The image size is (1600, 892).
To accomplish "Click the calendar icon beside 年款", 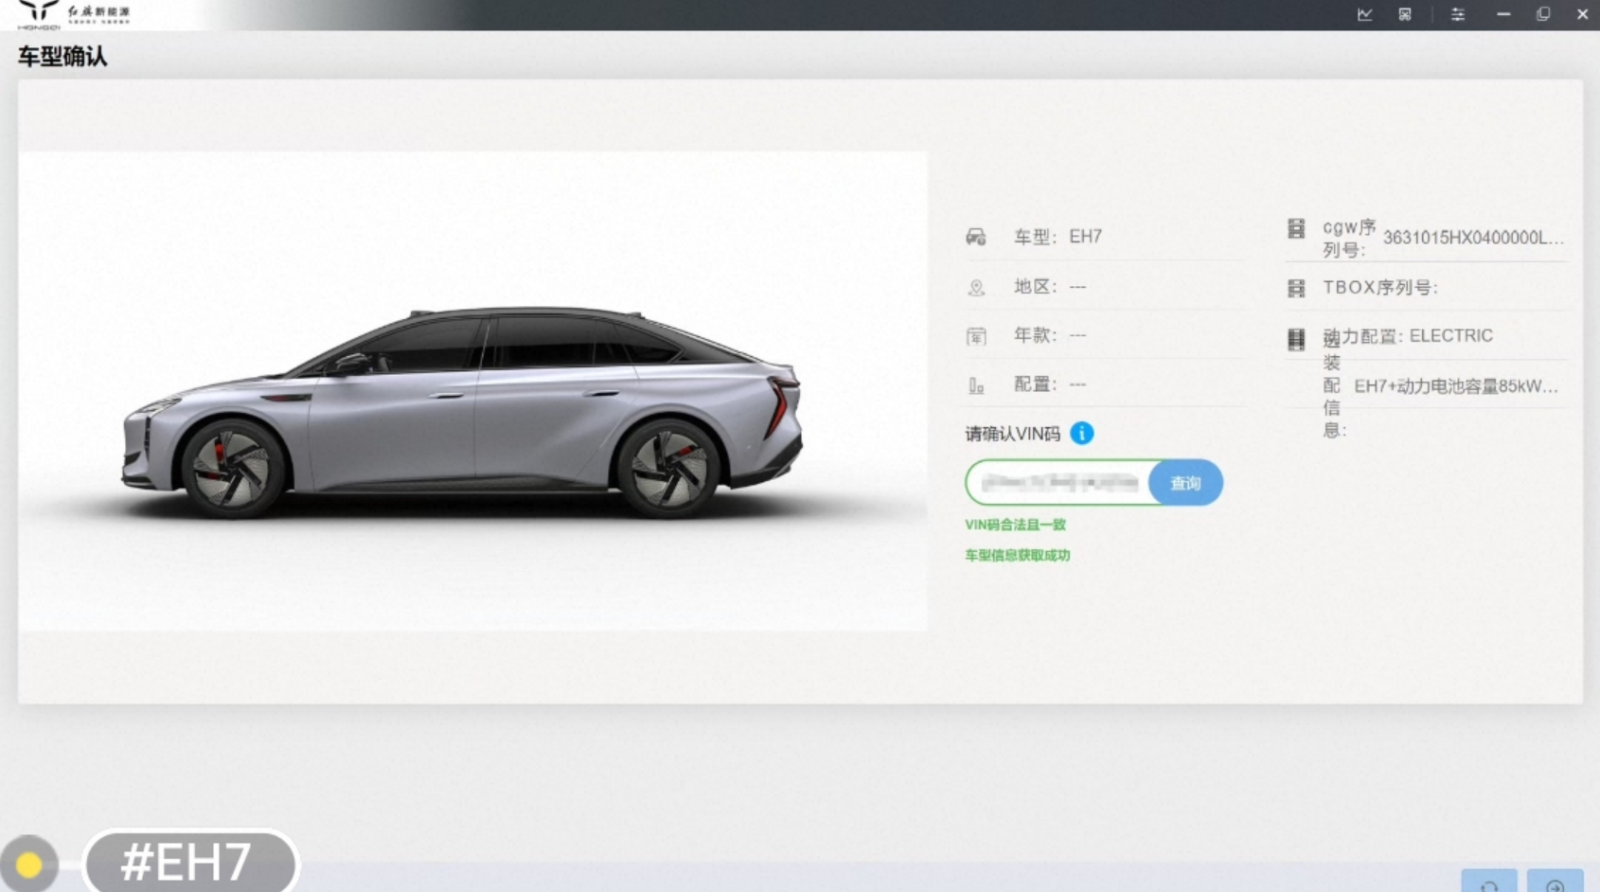I will [x=976, y=336].
